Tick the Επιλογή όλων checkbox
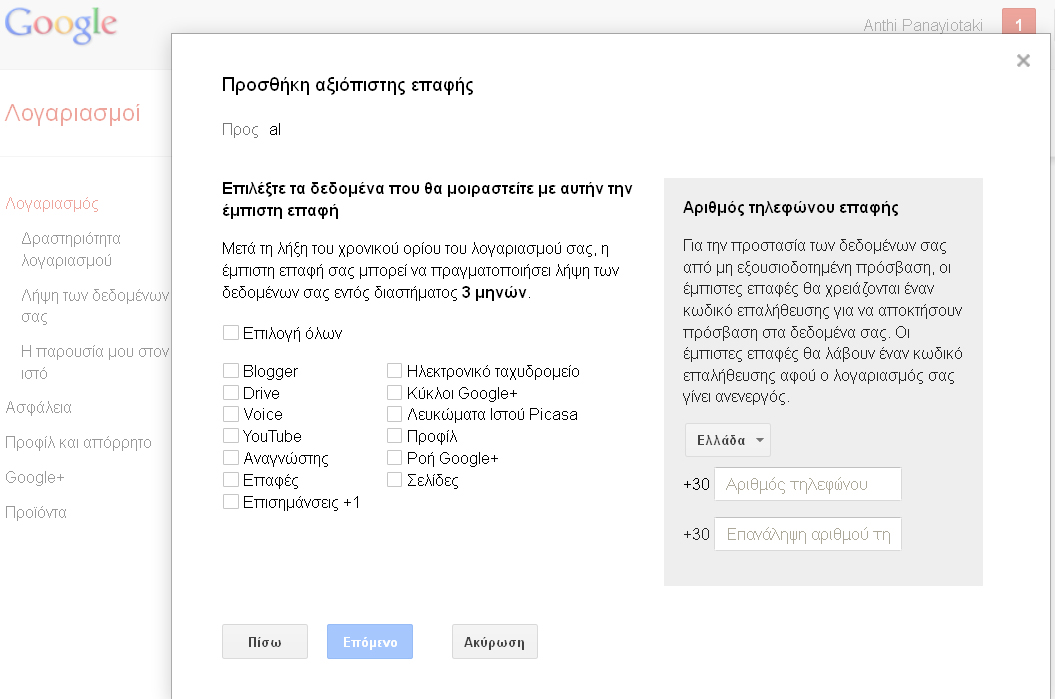The height and width of the screenshot is (699, 1055). (x=231, y=333)
